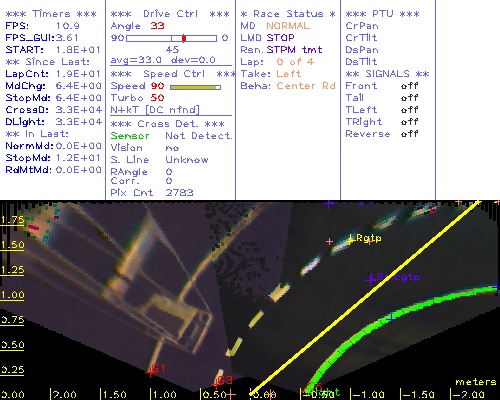Click the red angle slider marker
Viewport: 500px width, 400px height.
click(x=184, y=38)
